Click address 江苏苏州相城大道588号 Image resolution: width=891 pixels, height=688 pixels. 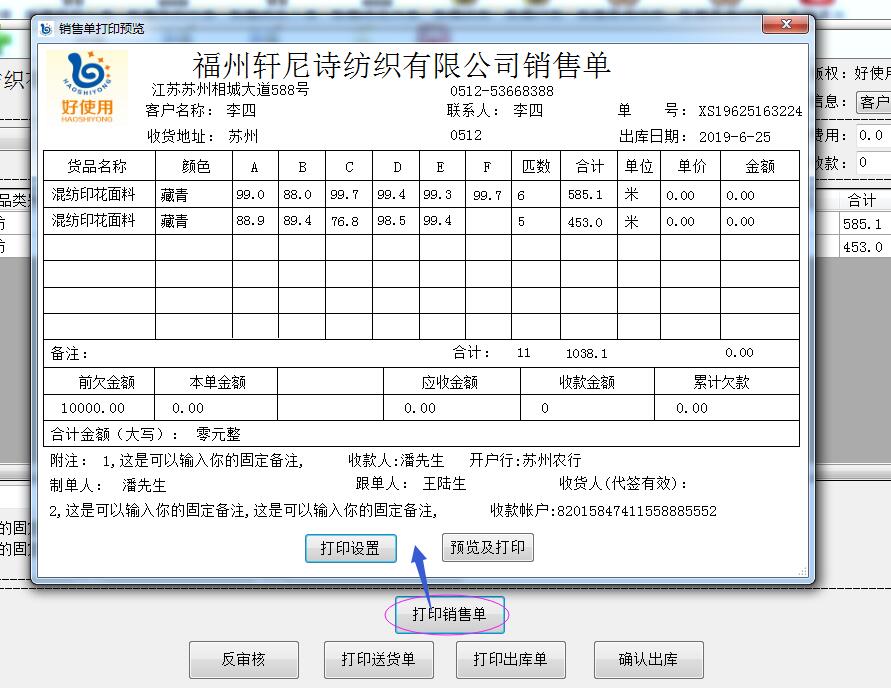click(230, 89)
